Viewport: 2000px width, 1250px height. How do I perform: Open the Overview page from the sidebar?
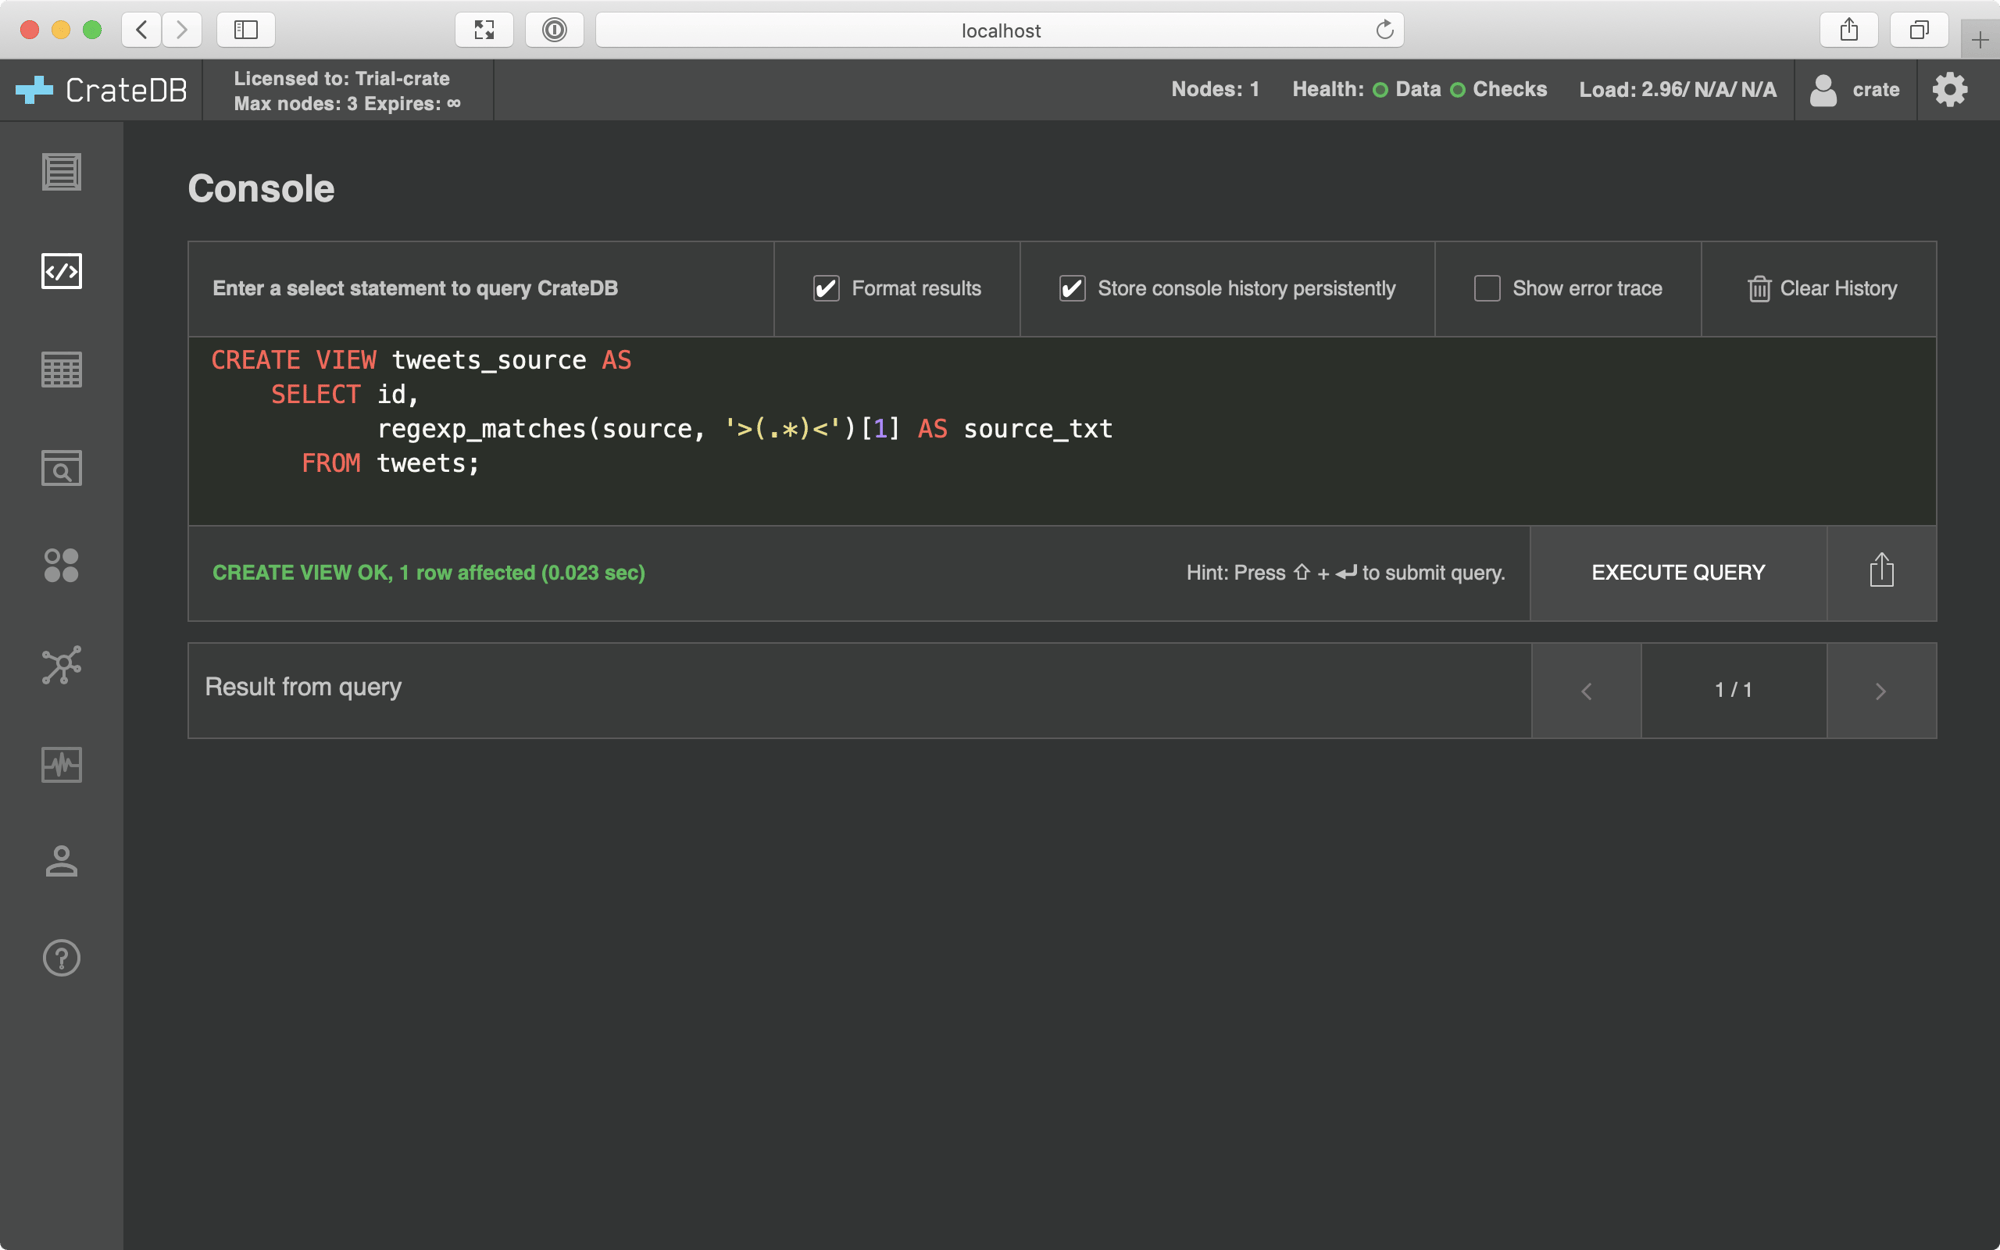(x=61, y=172)
